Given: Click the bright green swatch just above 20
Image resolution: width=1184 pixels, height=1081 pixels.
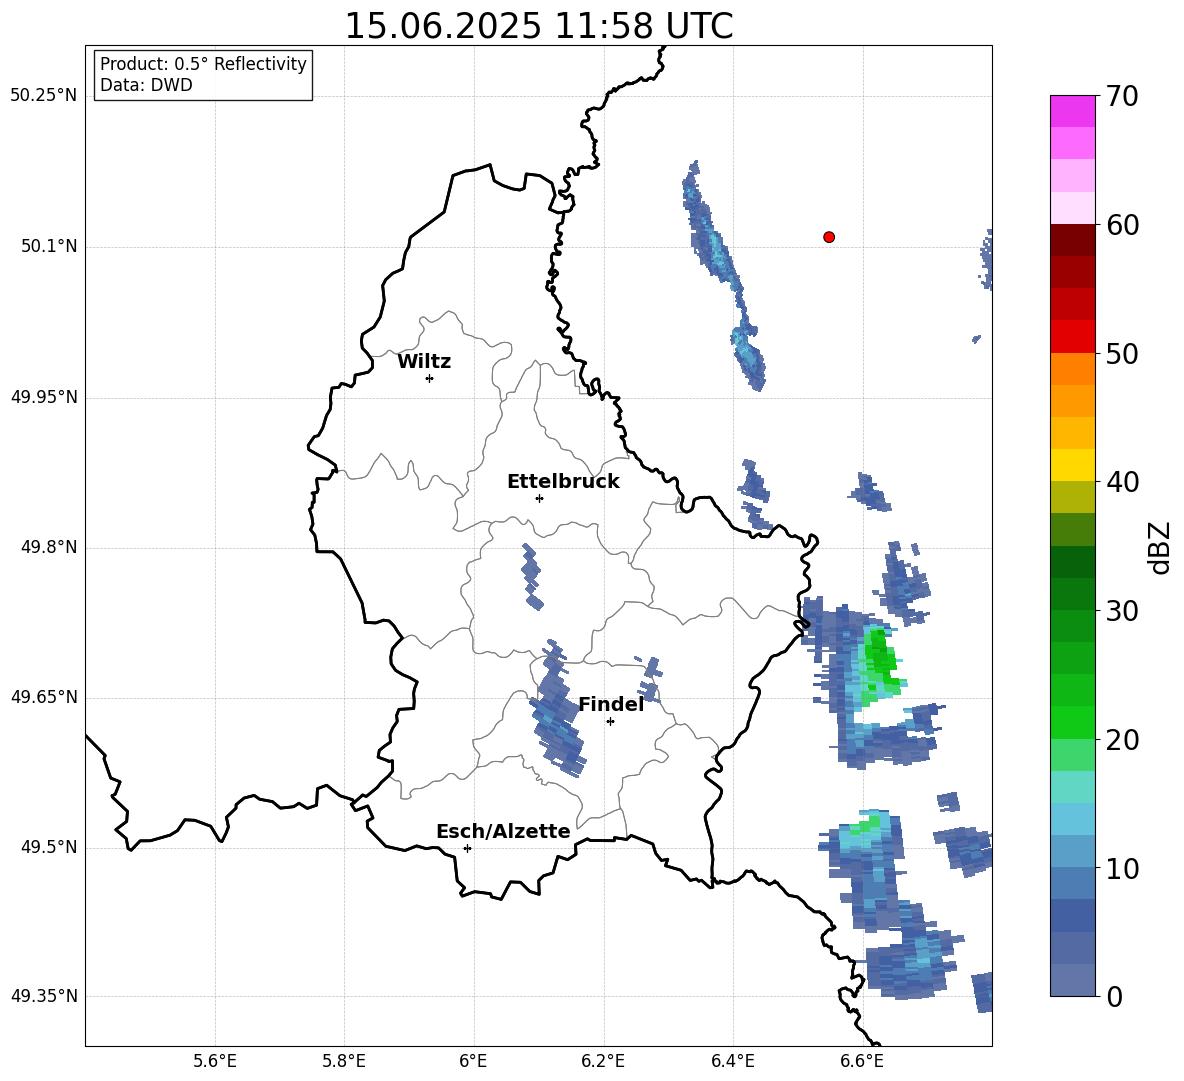Looking at the screenshot, I should click(x=1072, y=722).
